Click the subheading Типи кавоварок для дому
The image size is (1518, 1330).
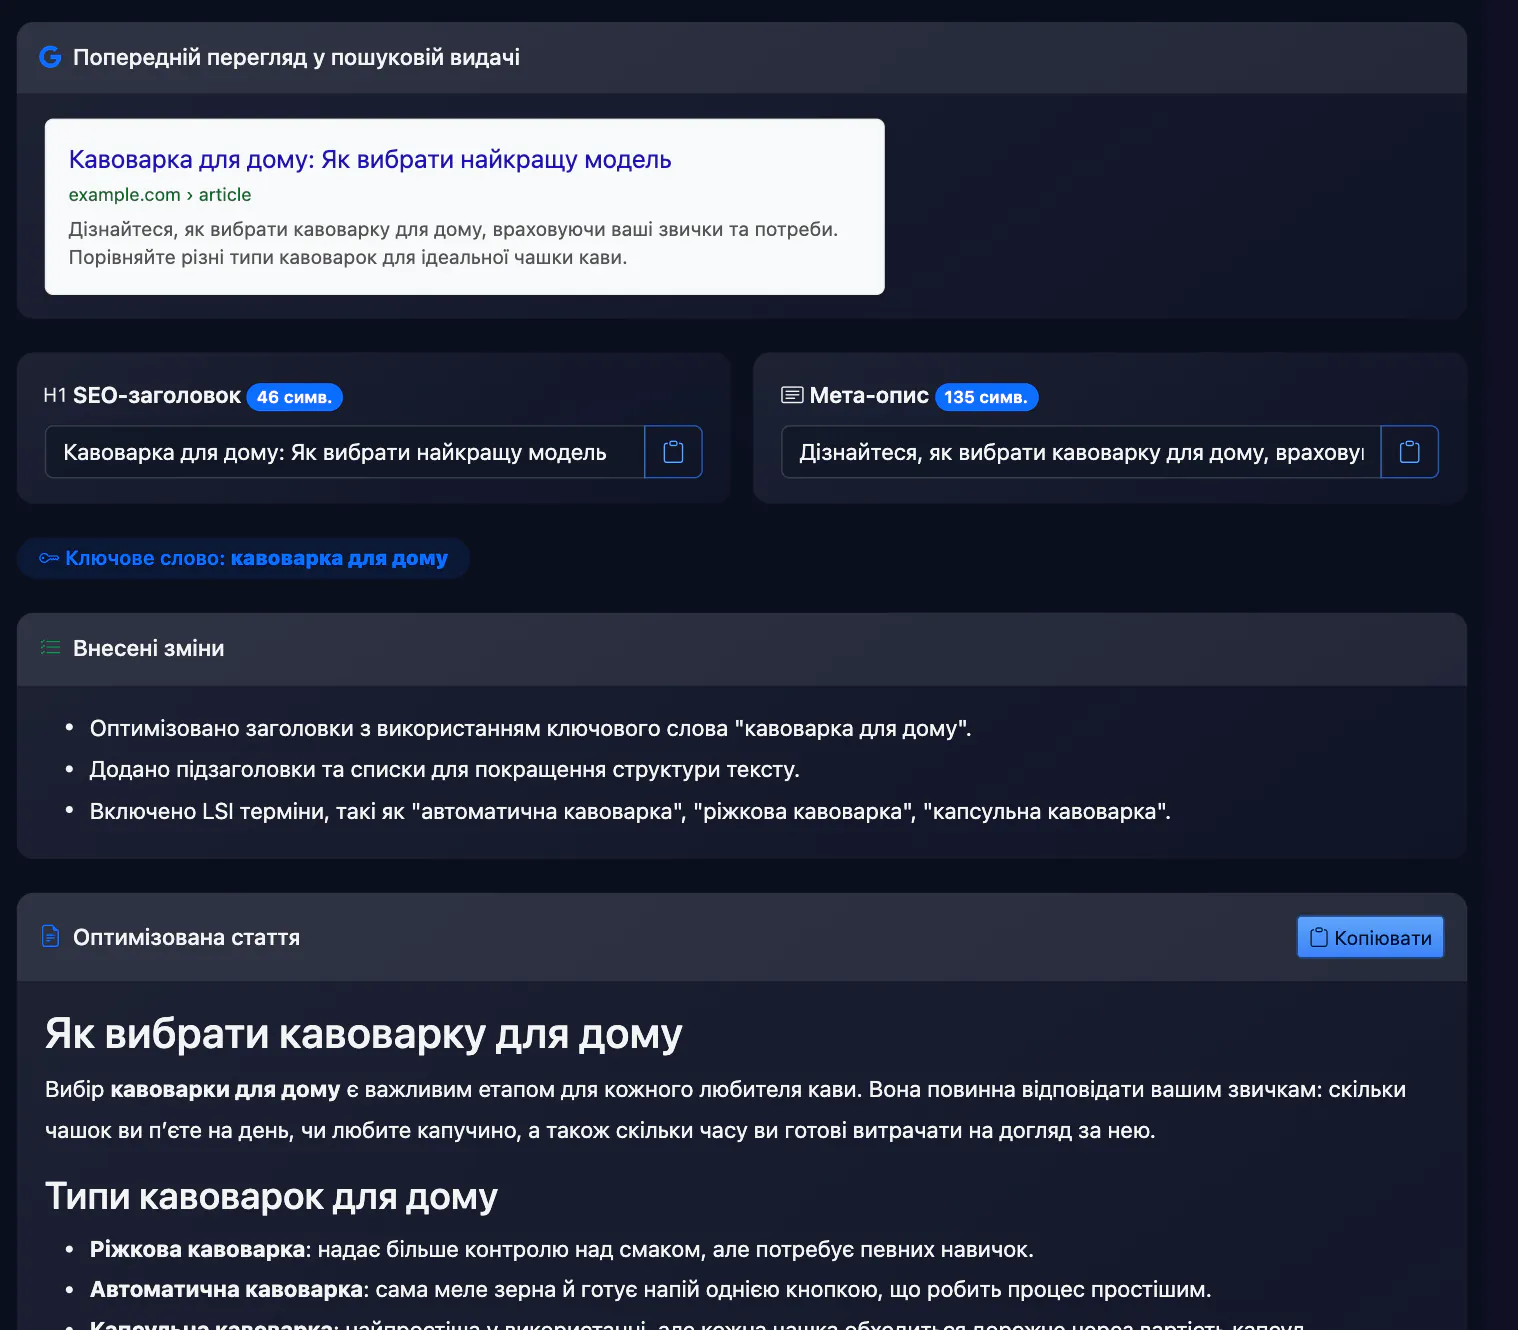pyautogui.click(x=271, y=1197)
